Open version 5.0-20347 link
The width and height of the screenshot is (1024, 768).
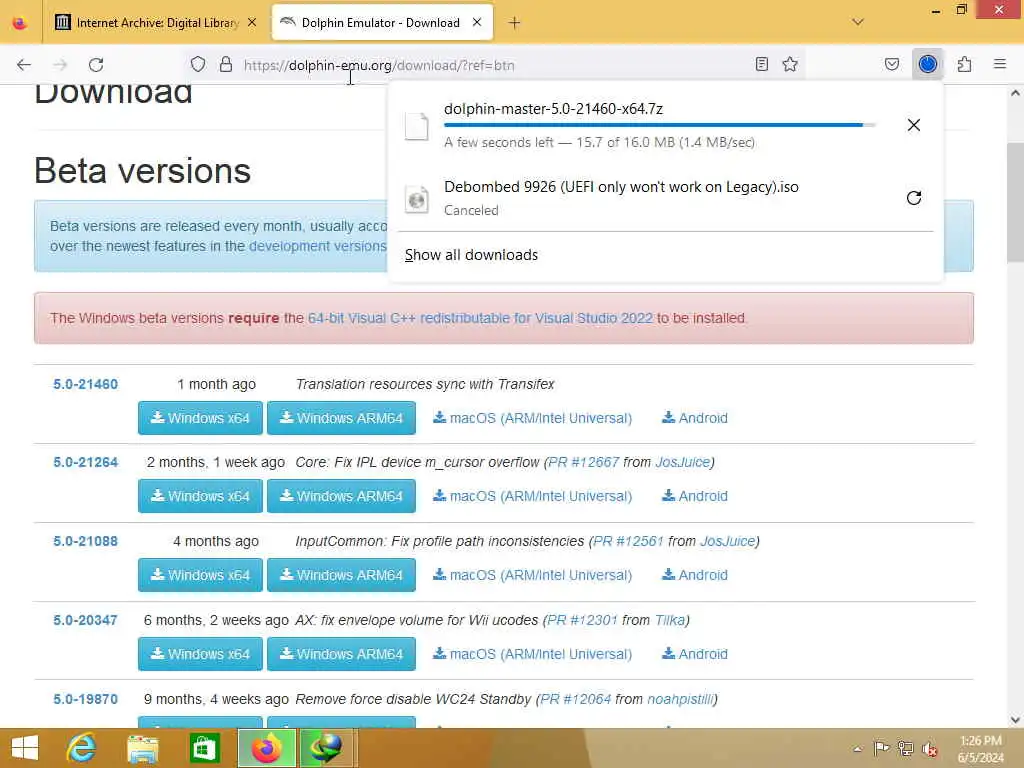coord(86,620)
